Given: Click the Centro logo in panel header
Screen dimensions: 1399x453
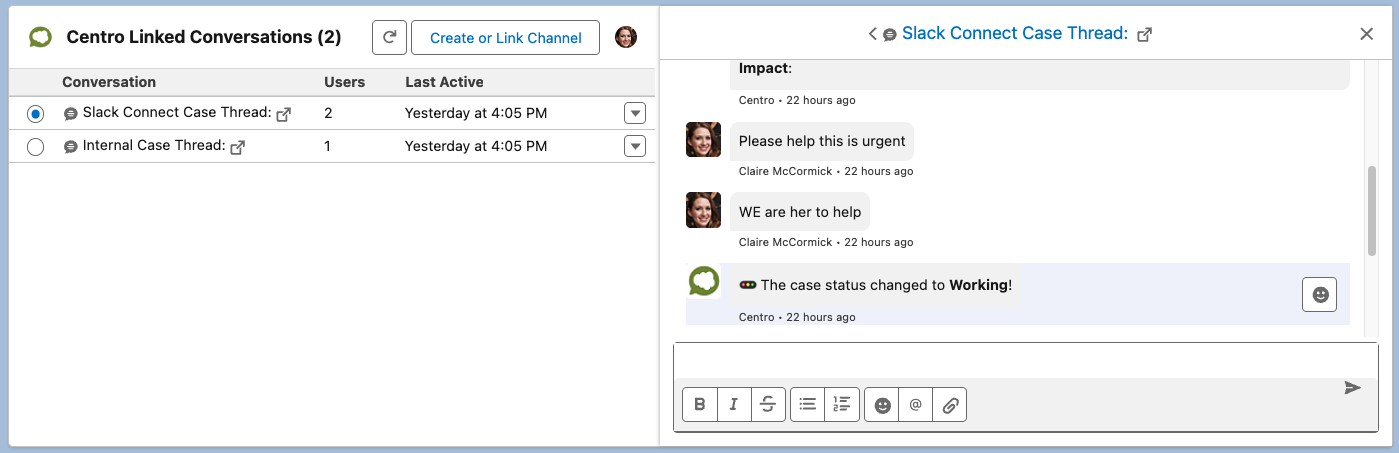Looking at the screenshot, I should [40, 37].
